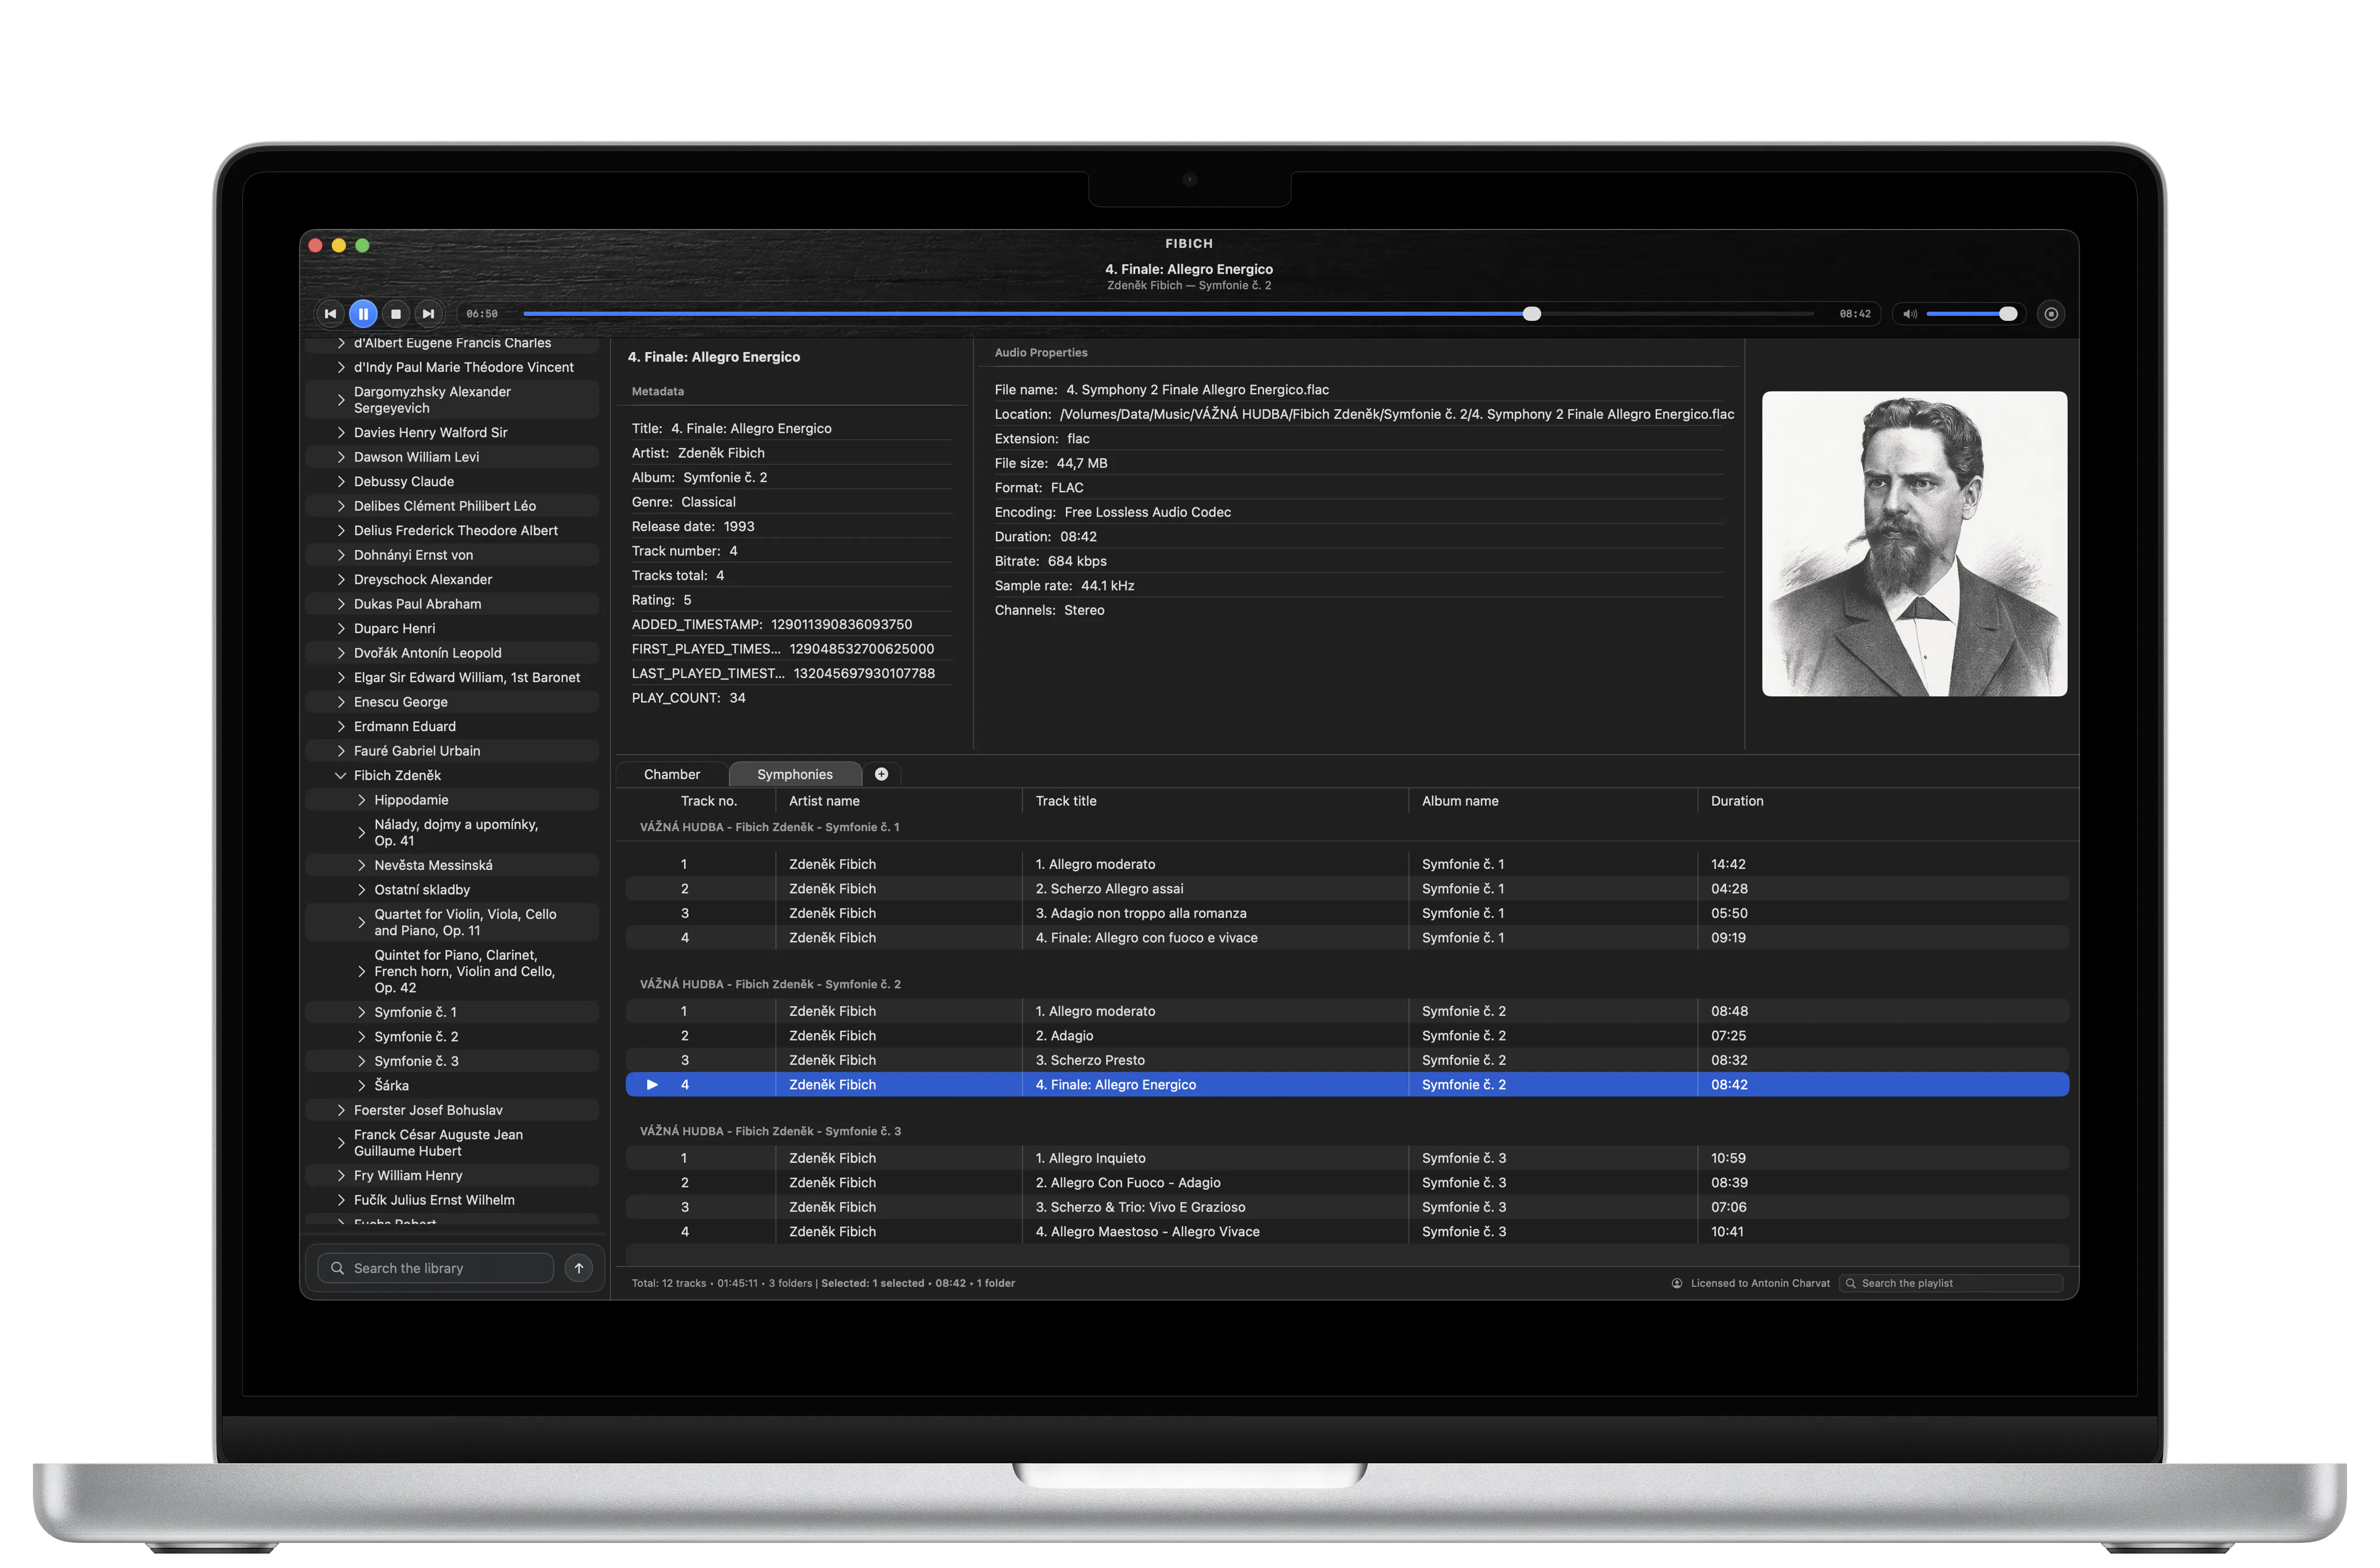Stop playback with the stop button

click(x=396, y=314)
